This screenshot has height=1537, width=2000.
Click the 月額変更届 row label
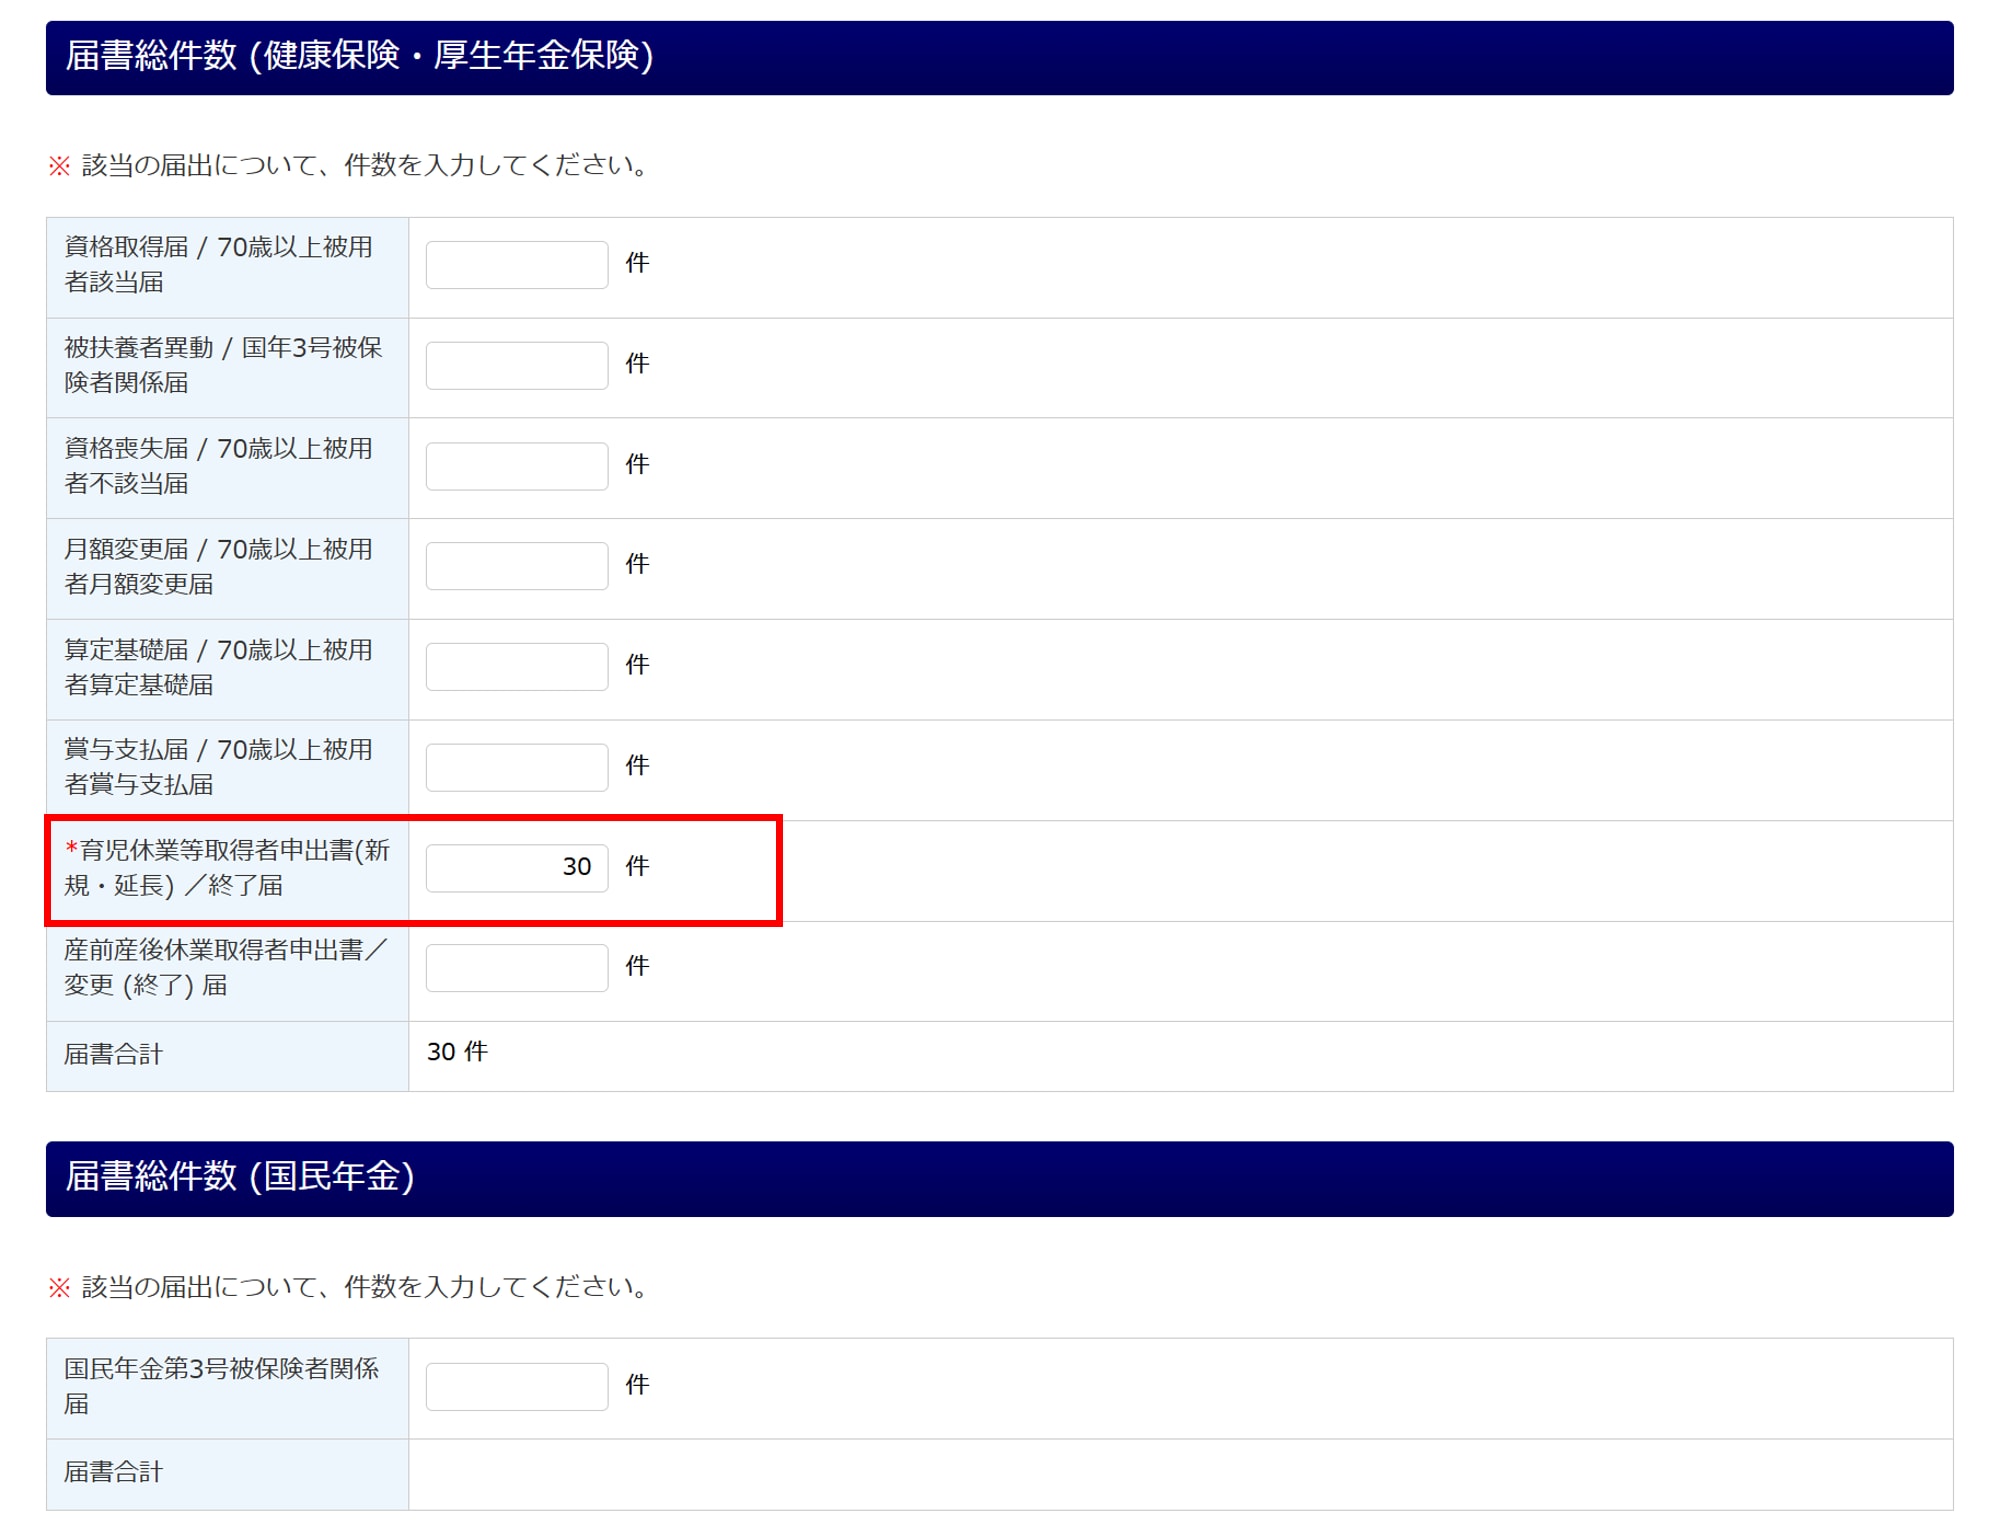click(x=218, y=566)
